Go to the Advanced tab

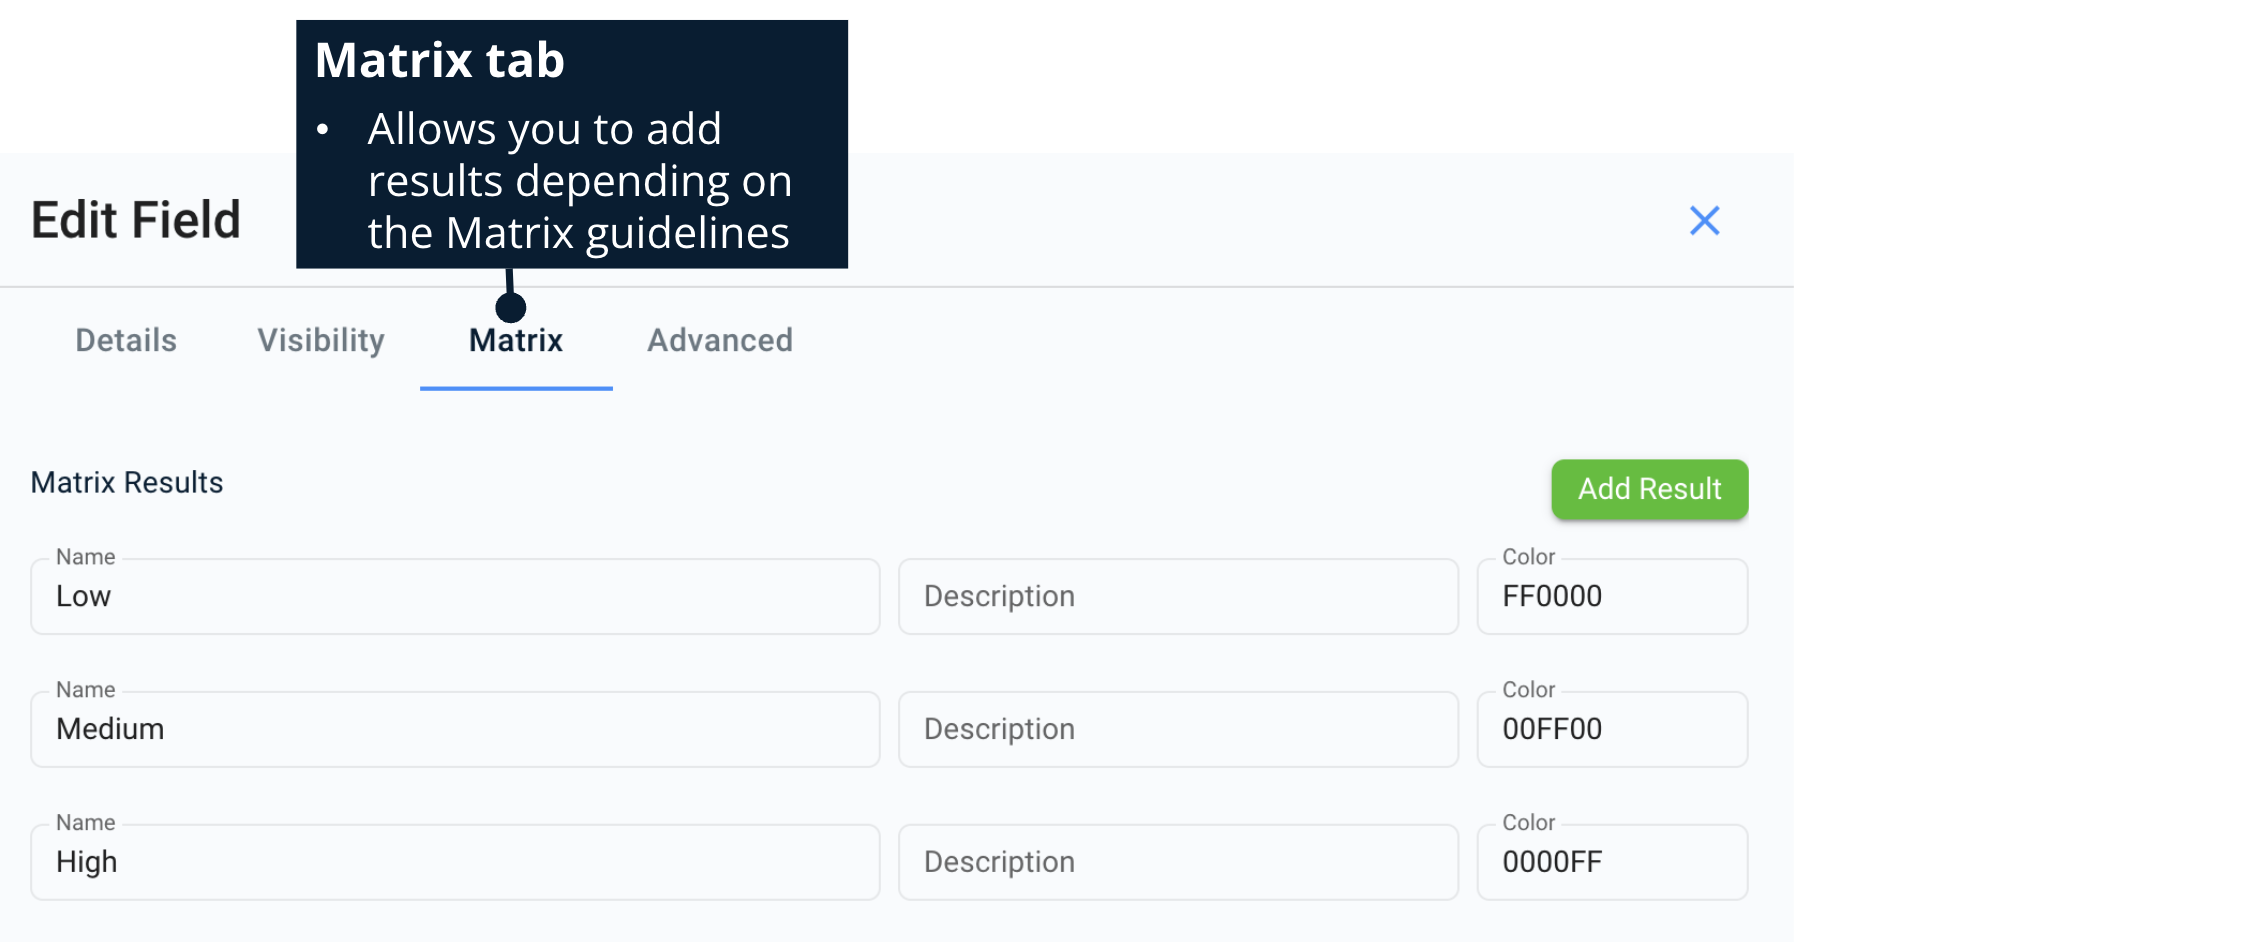click(719, 340)
